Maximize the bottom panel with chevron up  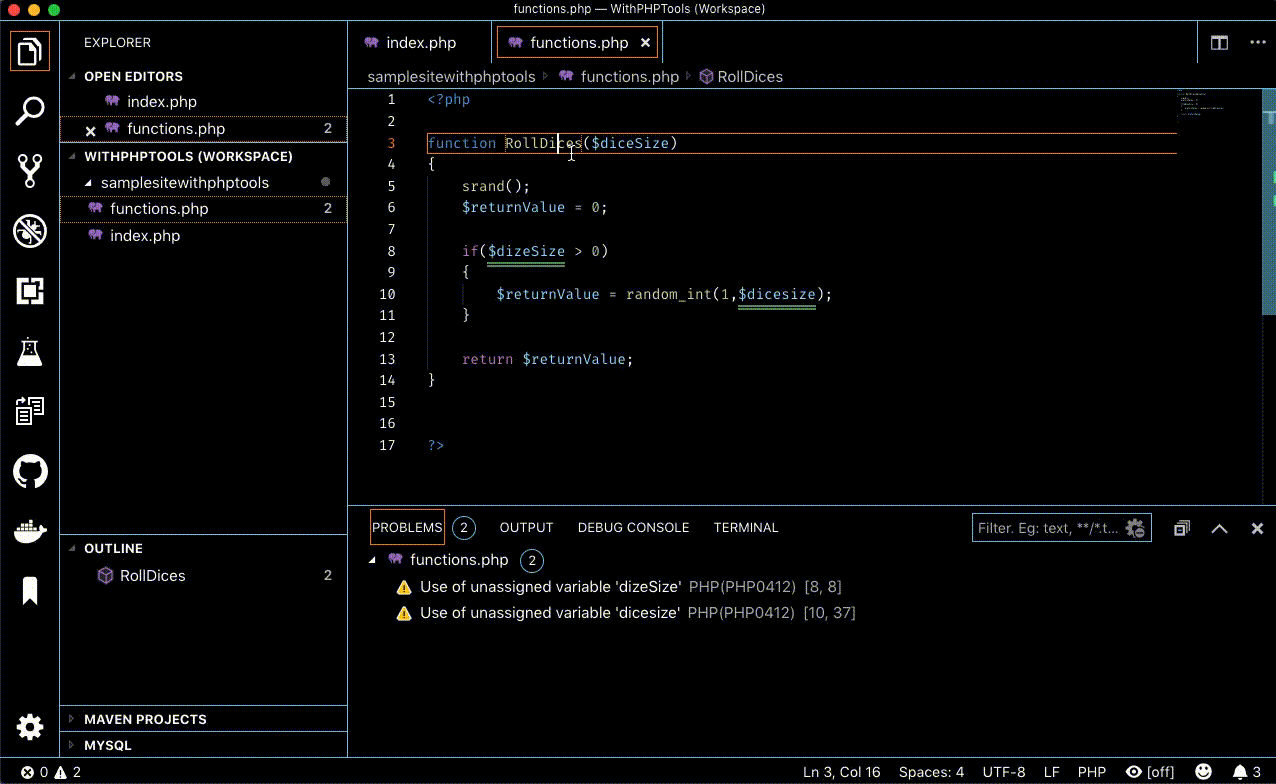coord(1219,528)
